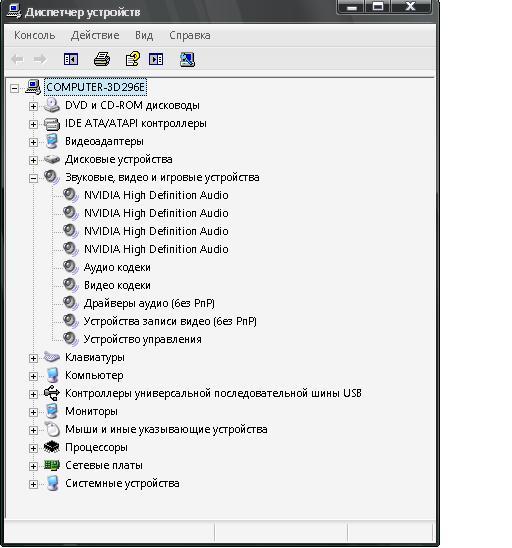Open the Справка menu
This screenshot has width=512, height=548.
coord(190,35)
